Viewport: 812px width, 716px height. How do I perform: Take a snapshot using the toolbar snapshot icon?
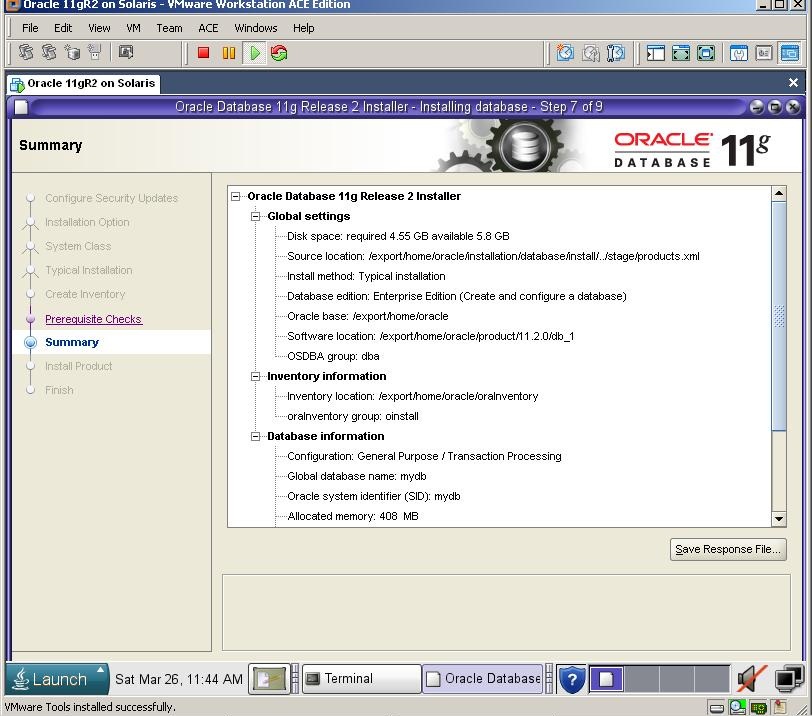pos(565,53)
